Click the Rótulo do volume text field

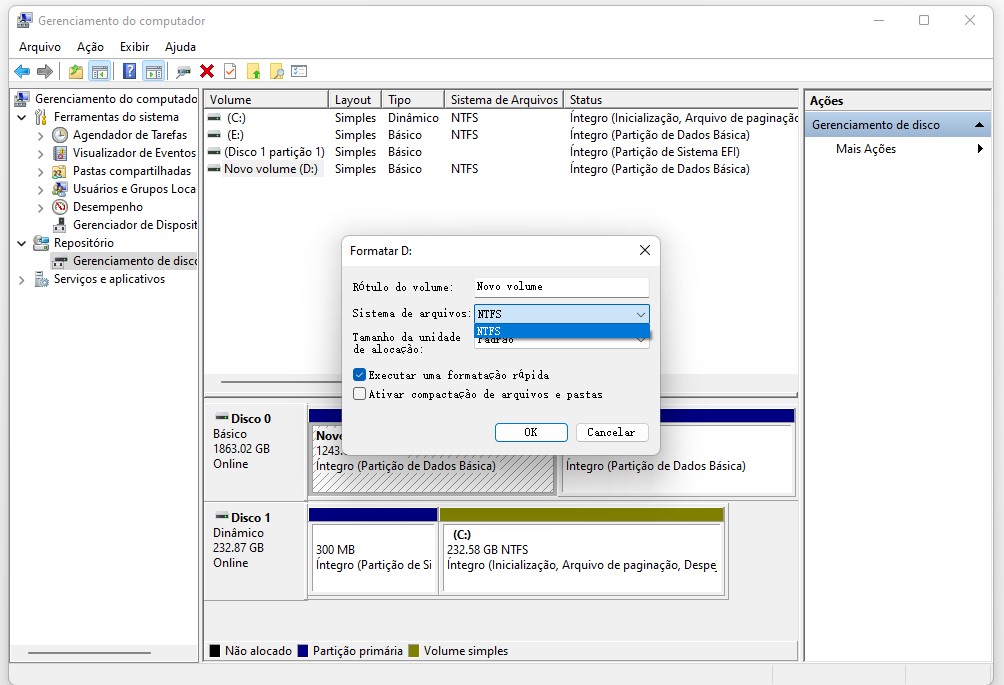coord(561,287)
